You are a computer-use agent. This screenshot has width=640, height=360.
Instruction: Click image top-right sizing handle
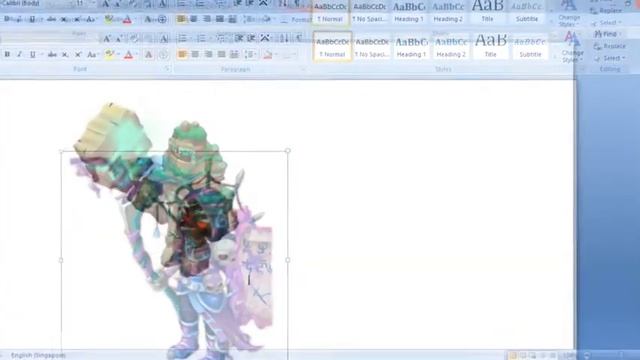pos(288,151)
